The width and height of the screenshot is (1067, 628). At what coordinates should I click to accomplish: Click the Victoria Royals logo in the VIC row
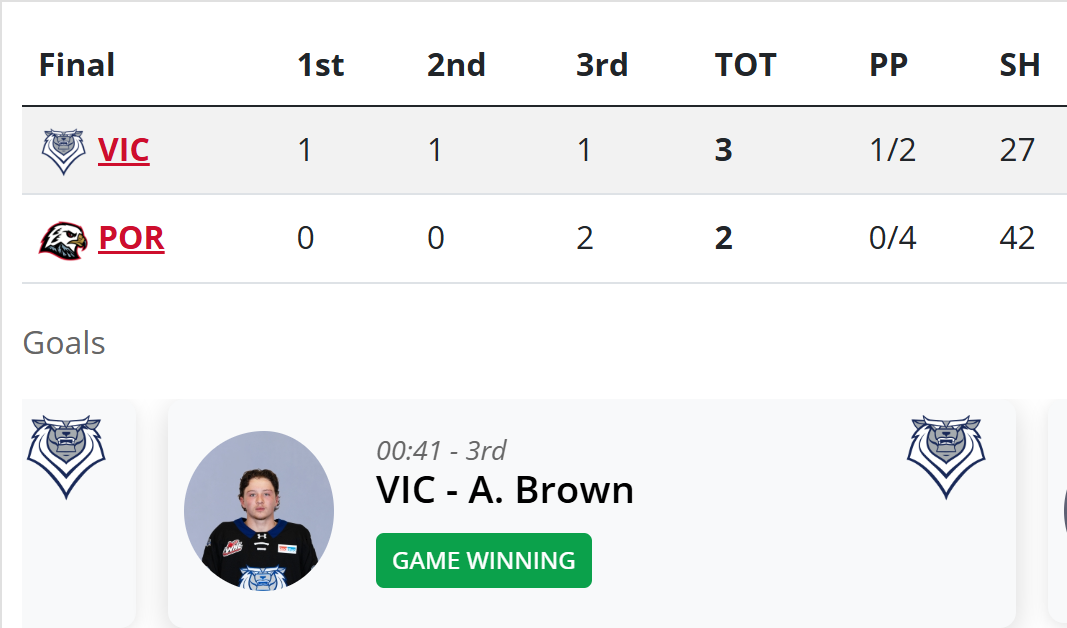tap(63, 151)
